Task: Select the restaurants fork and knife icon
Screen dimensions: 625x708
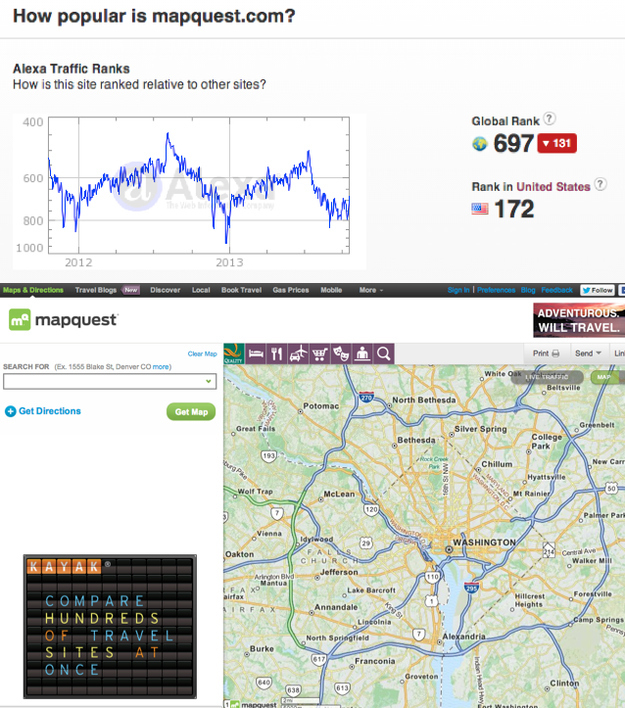Action: [277, 354]
